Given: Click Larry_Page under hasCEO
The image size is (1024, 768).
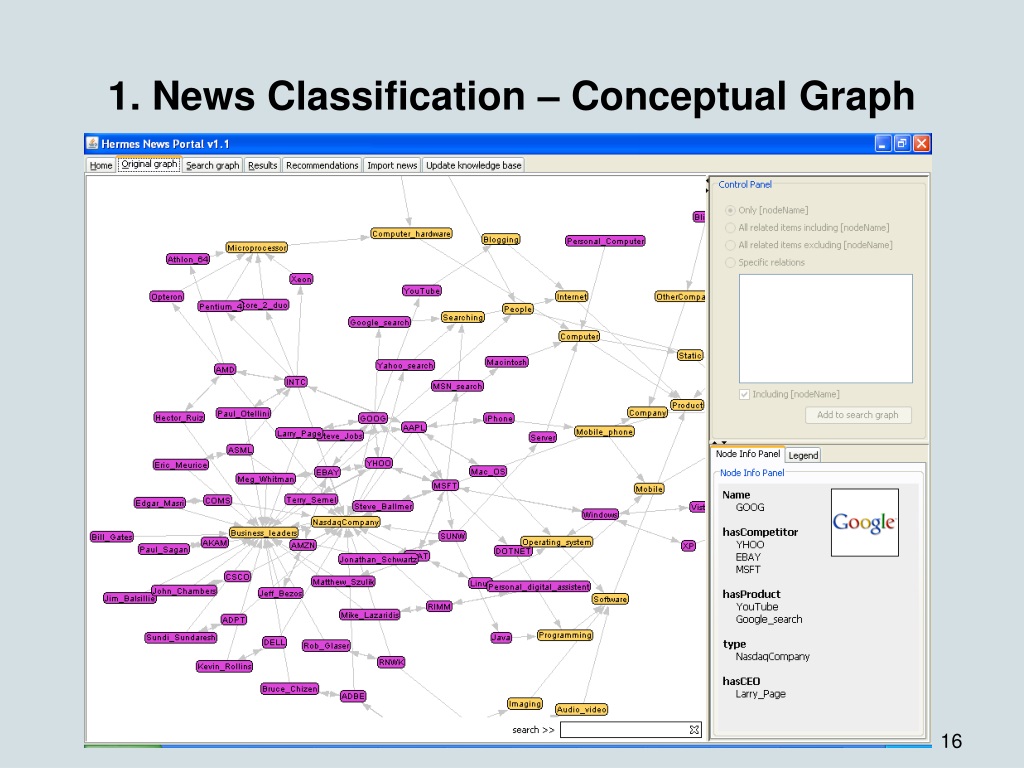Looking at the screenshot, I should (760, 694).
